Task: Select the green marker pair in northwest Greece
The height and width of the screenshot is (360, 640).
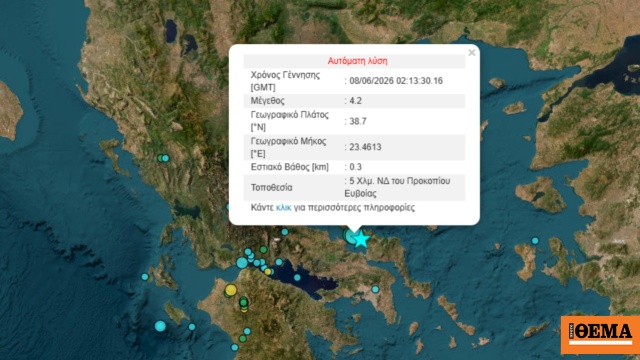Action: click(163, 158)
